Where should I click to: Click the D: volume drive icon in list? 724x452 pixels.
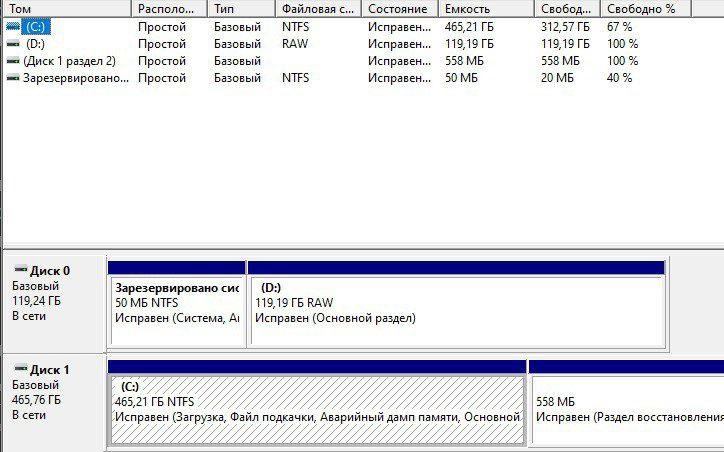(13, 44)
